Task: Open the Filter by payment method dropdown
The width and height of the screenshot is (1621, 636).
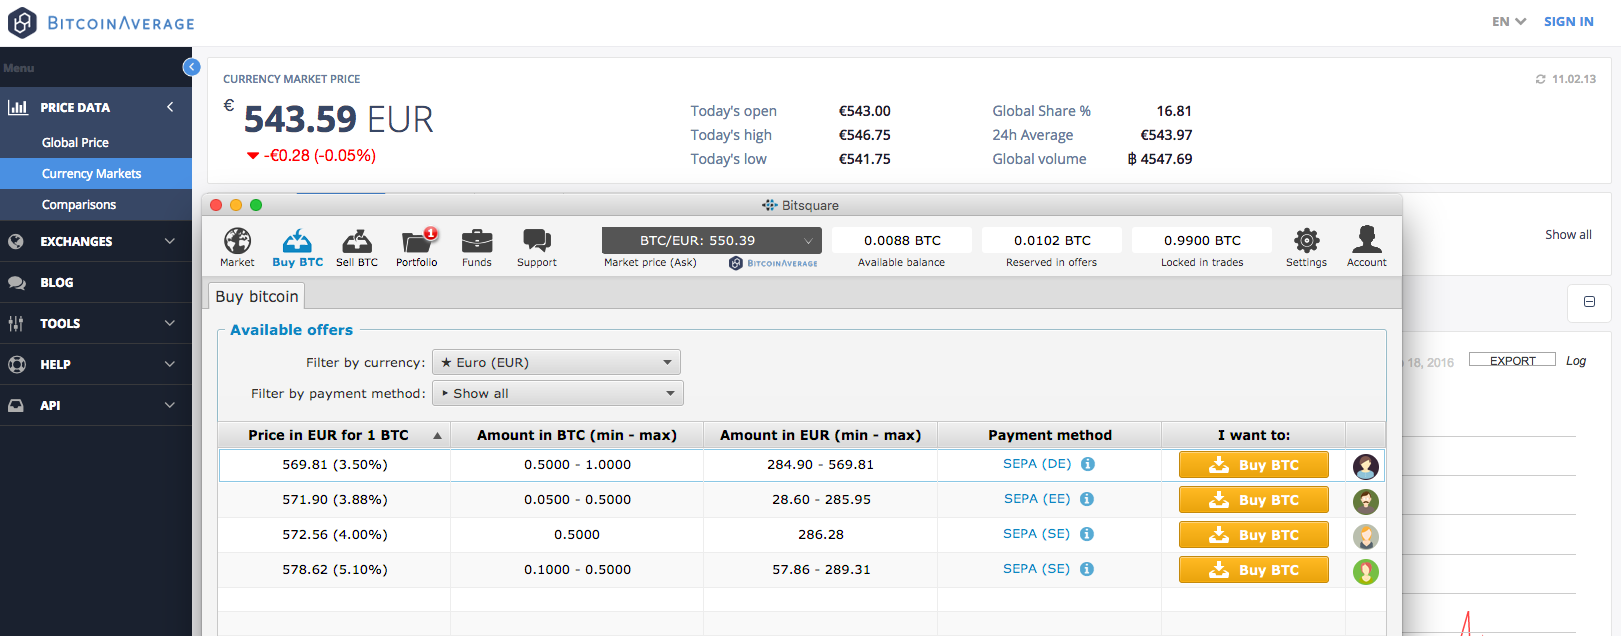Action: 558,393
